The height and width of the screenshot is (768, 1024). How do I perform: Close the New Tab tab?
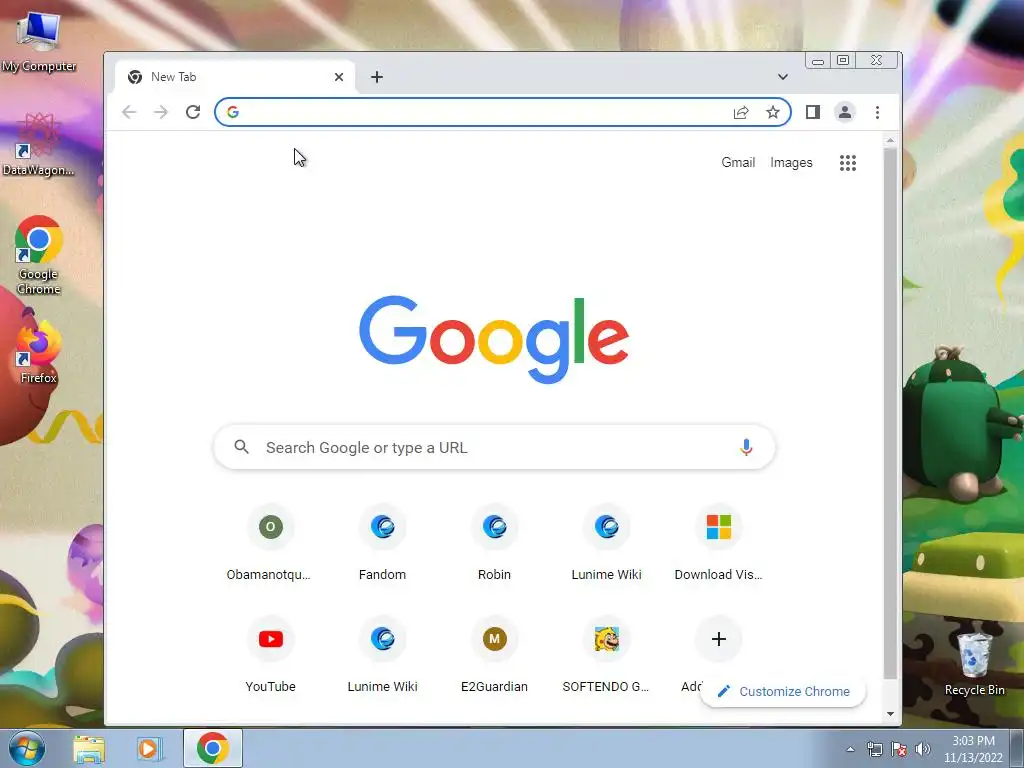tap(338, 77)
